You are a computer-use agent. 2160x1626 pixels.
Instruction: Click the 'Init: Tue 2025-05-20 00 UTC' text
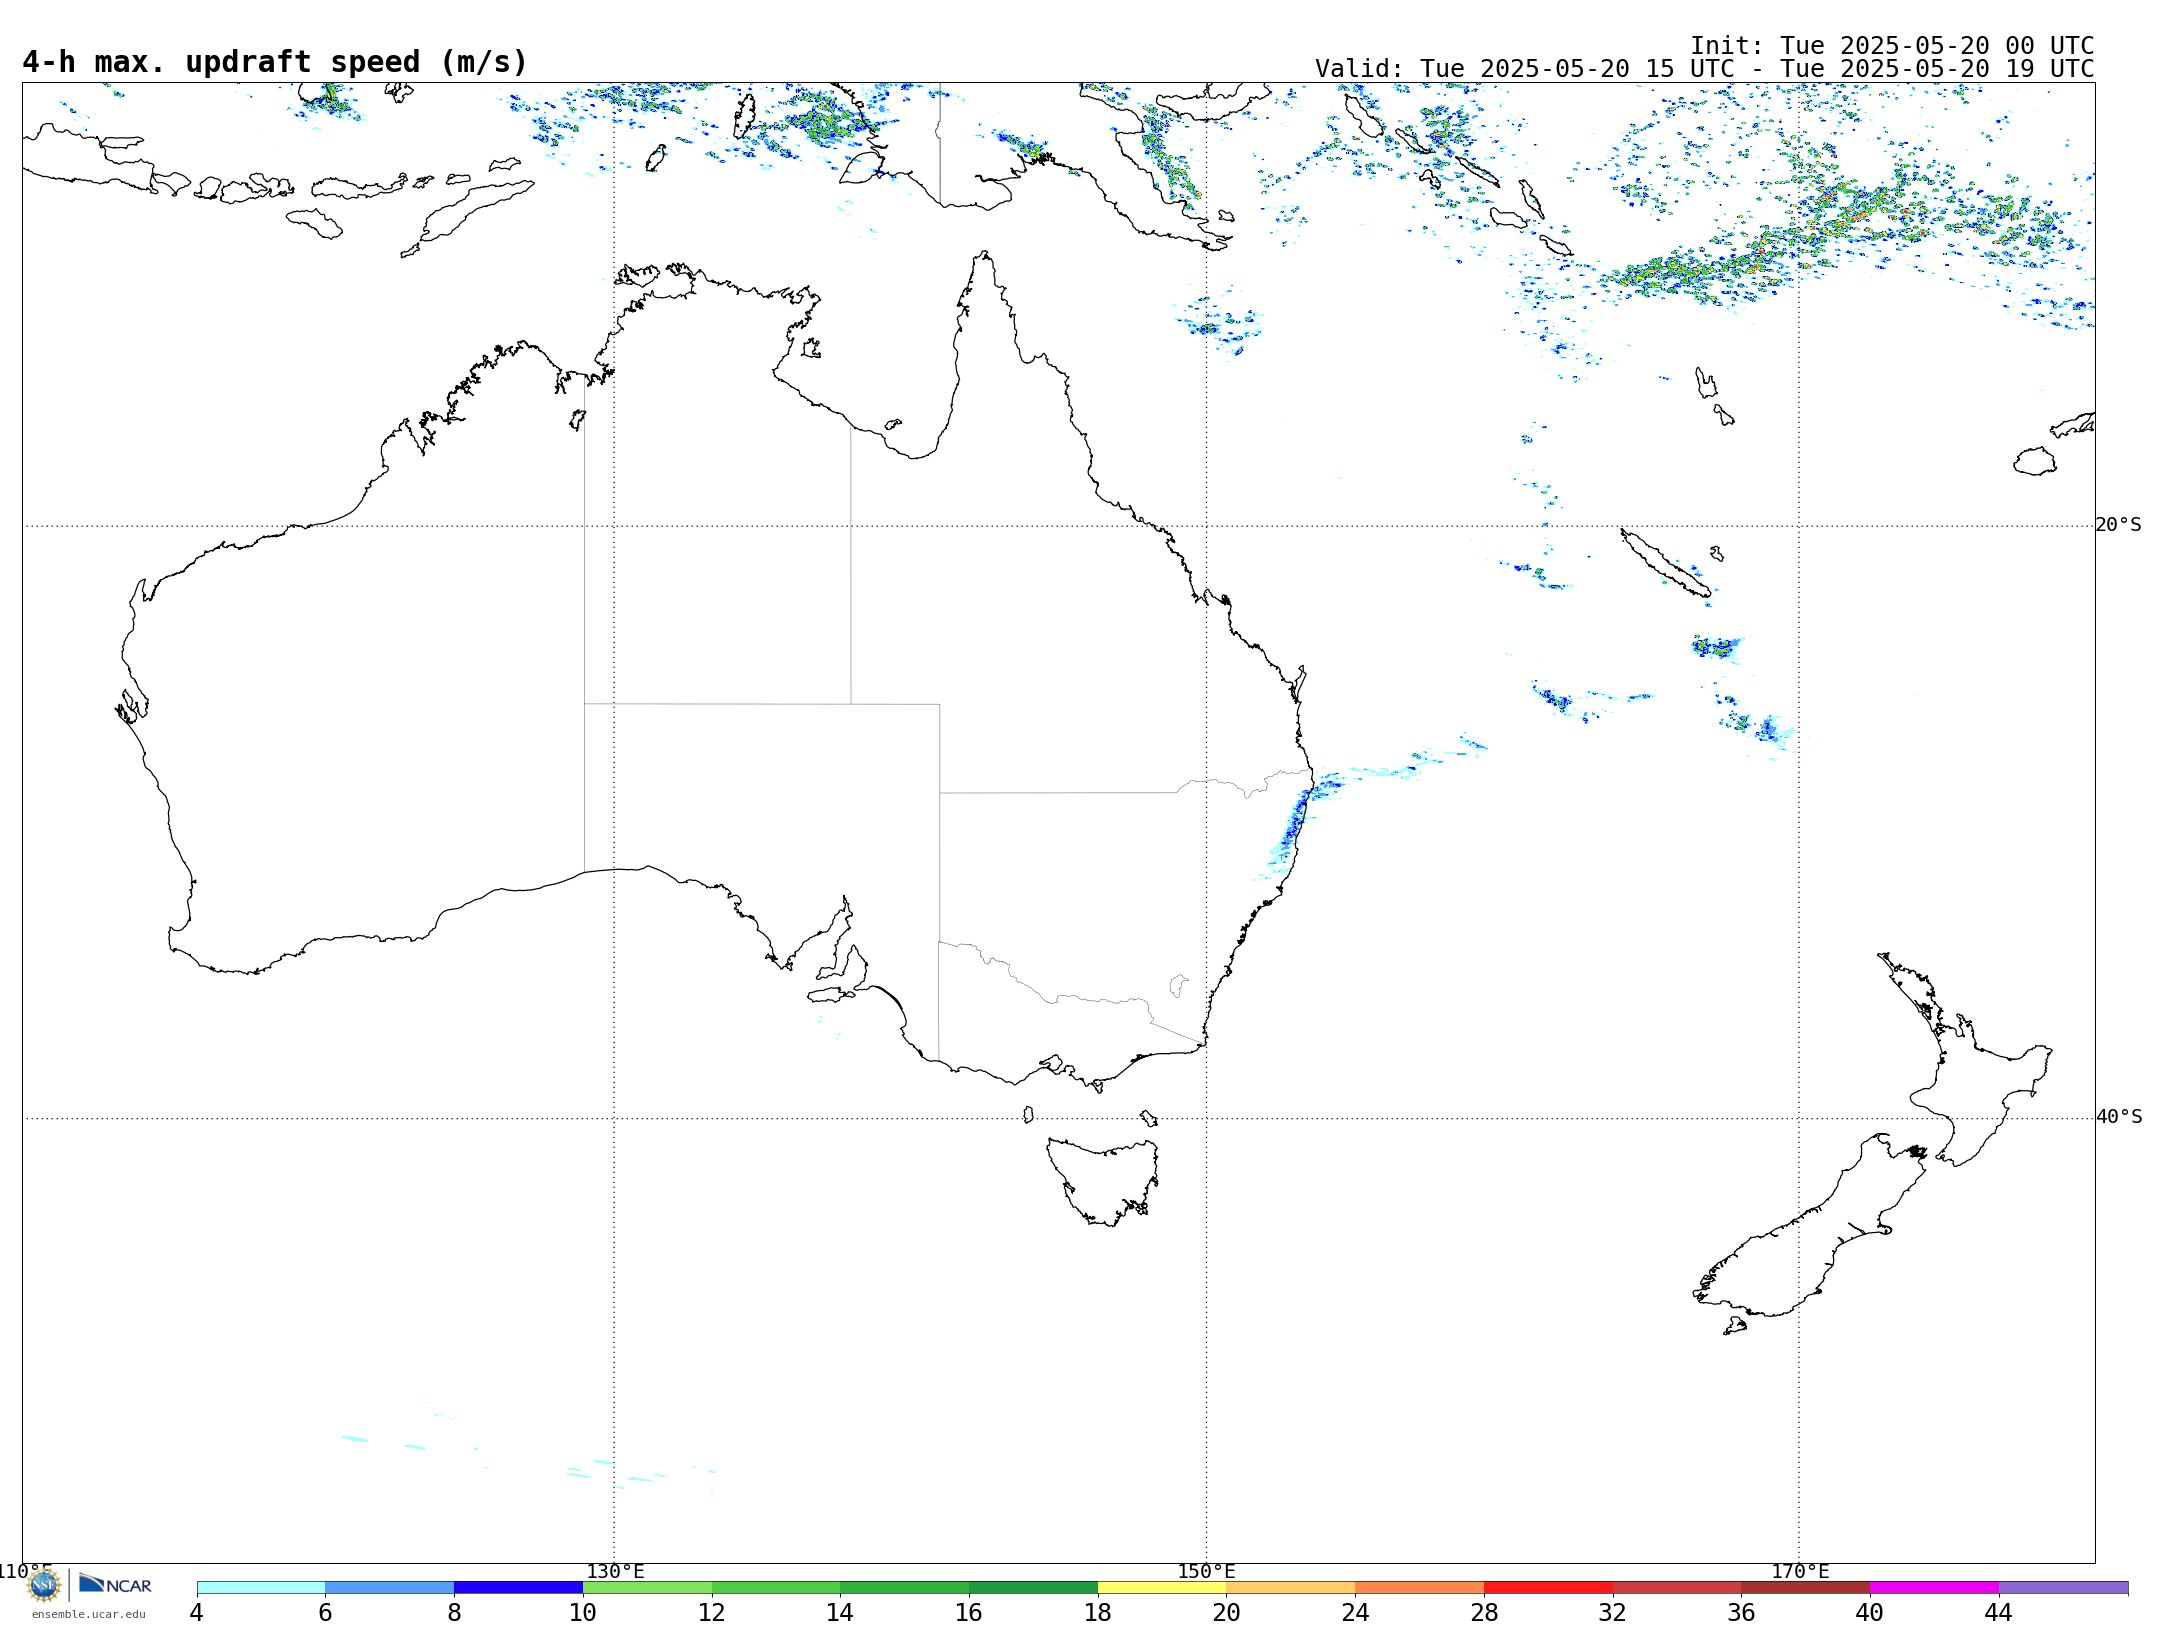pyautogui.click(x=1892, y=46)
